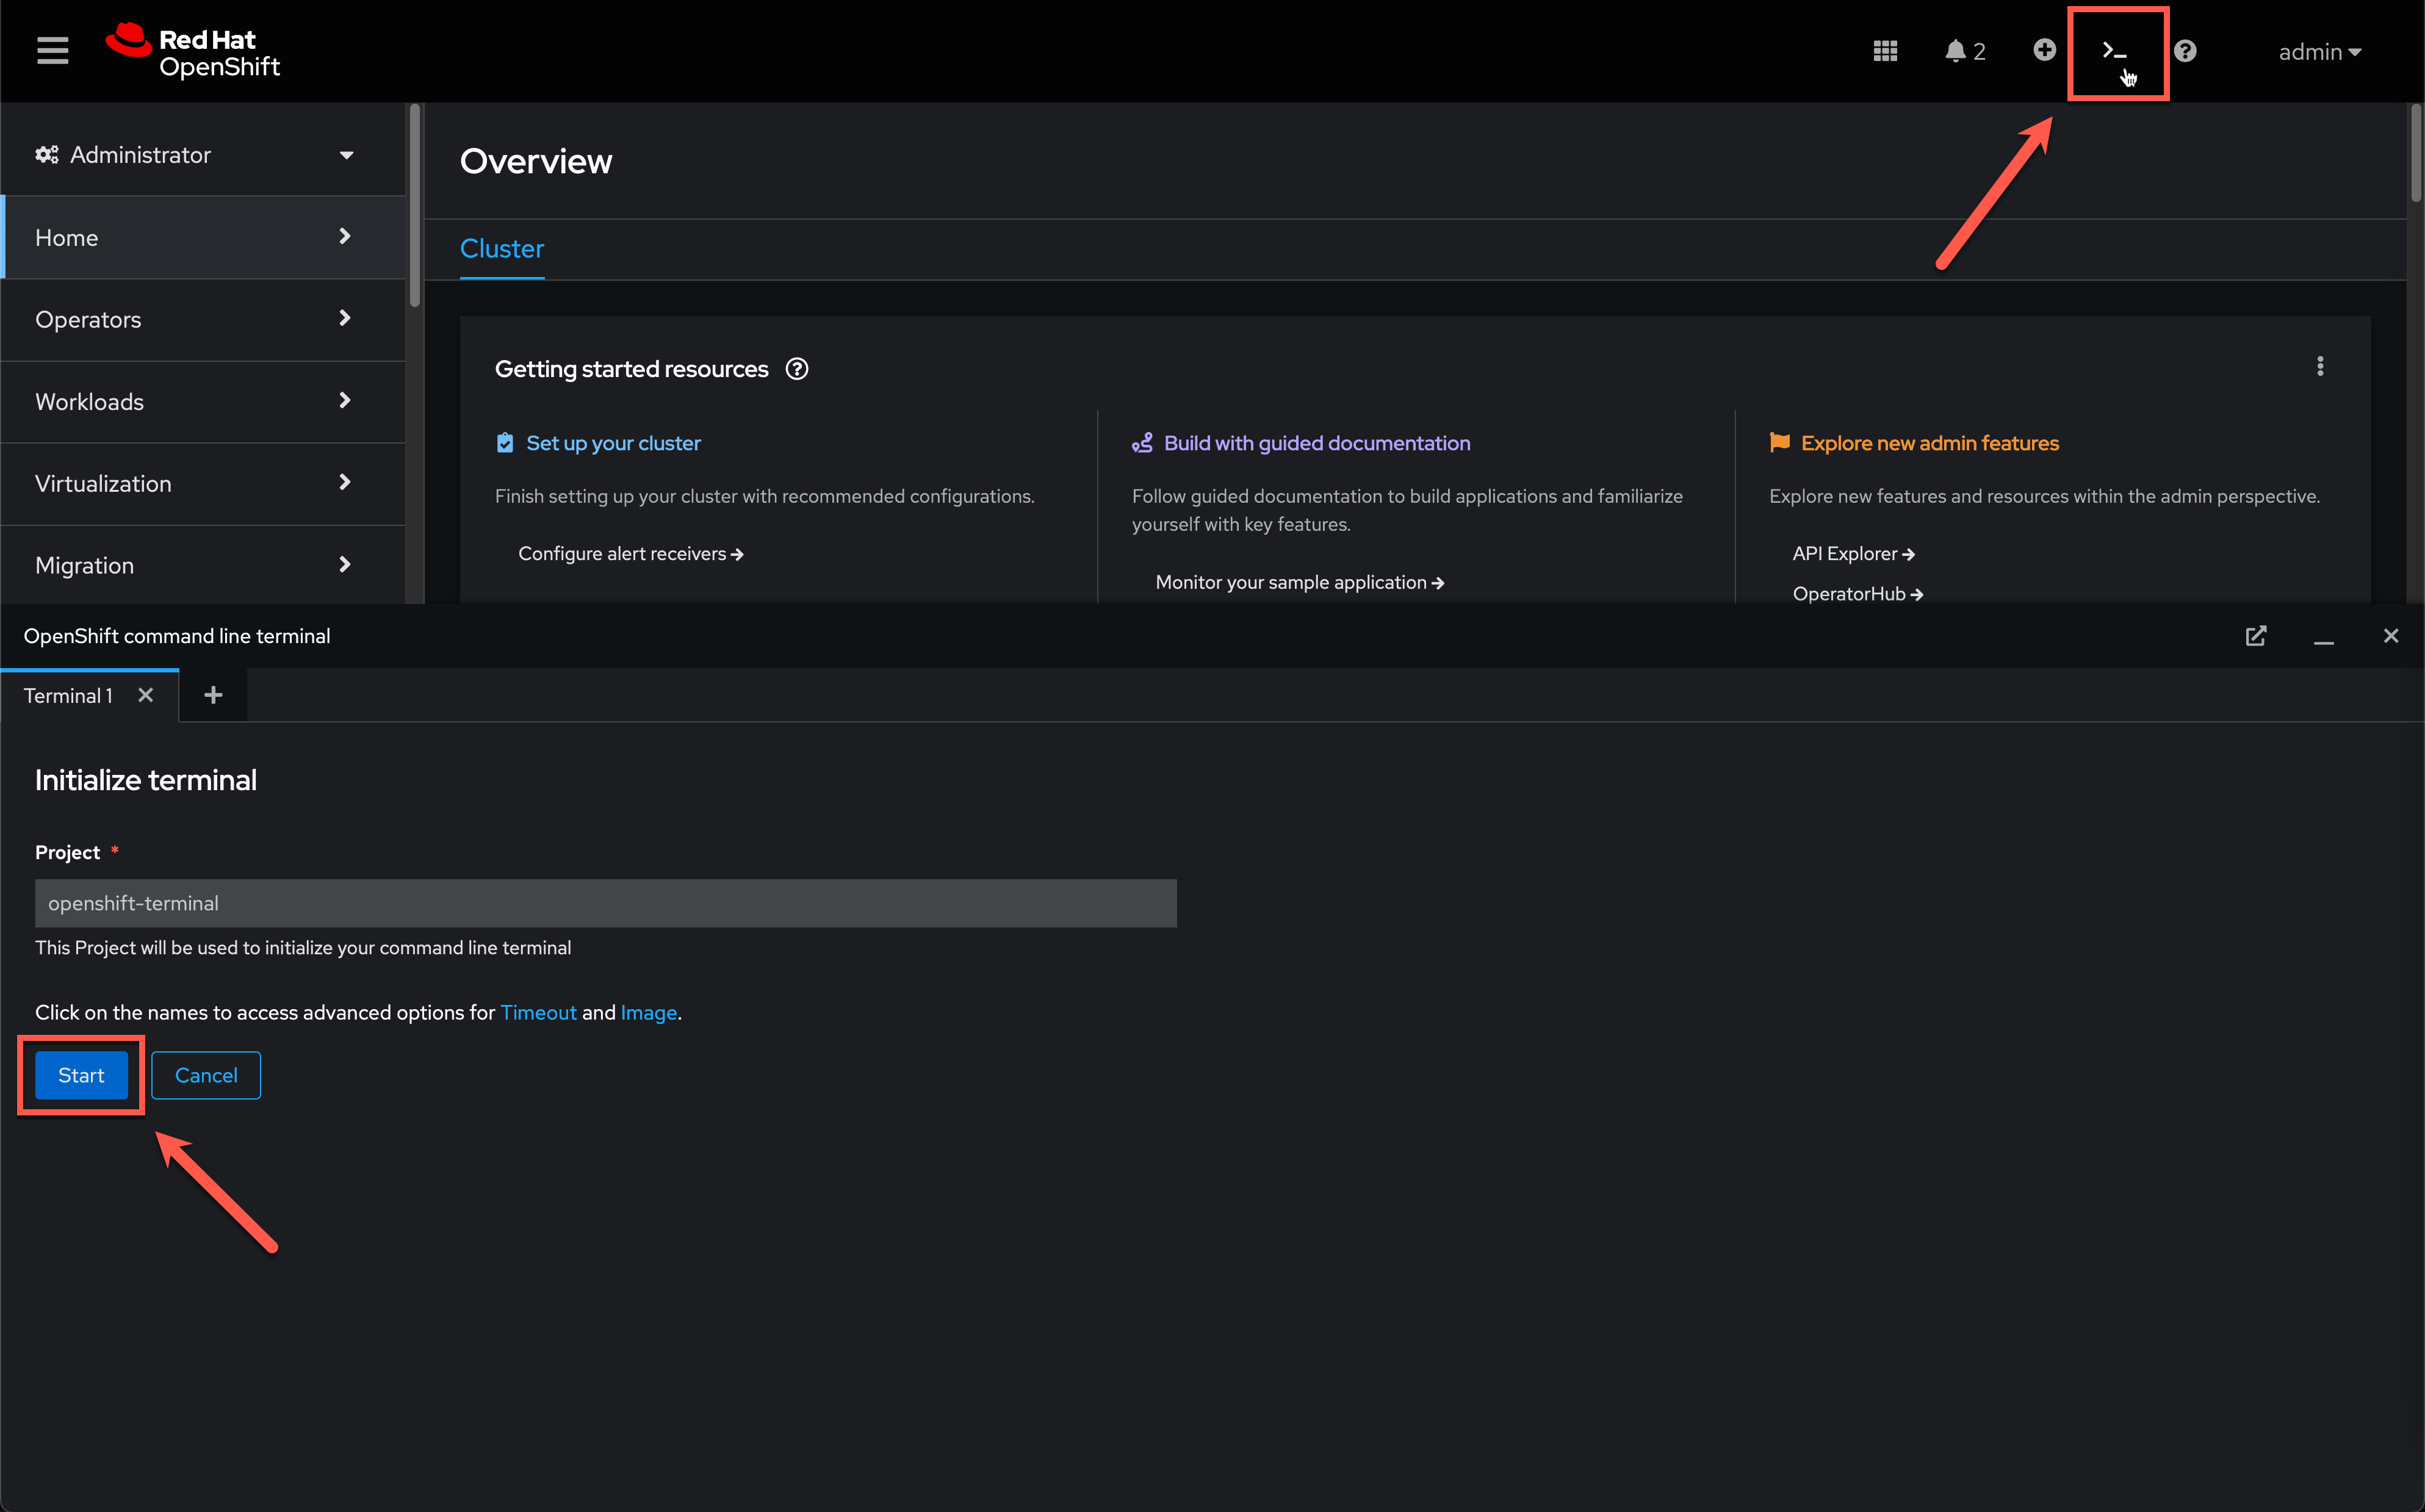Open the admin user dropdown
Screen dimensions: 2425x1512
(2319, 52)
